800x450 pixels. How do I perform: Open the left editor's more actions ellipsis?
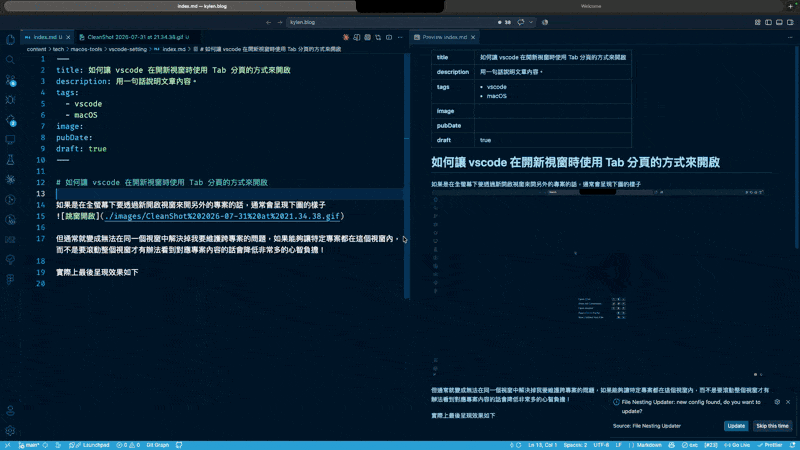400,37
